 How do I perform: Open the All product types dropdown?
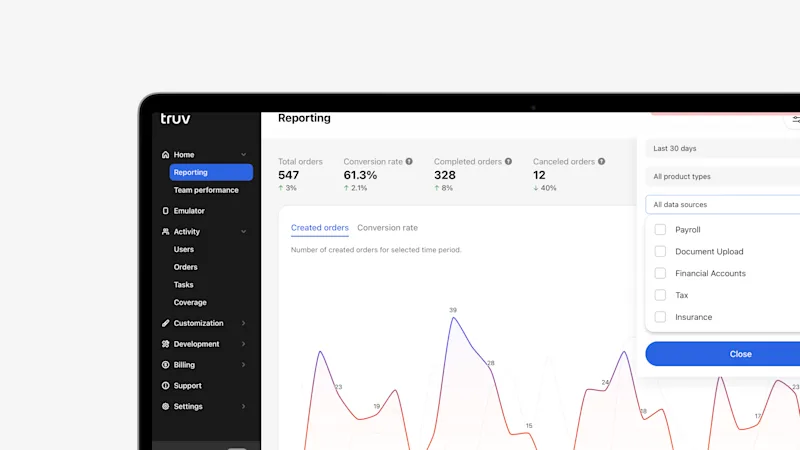(x=722, y=177)
